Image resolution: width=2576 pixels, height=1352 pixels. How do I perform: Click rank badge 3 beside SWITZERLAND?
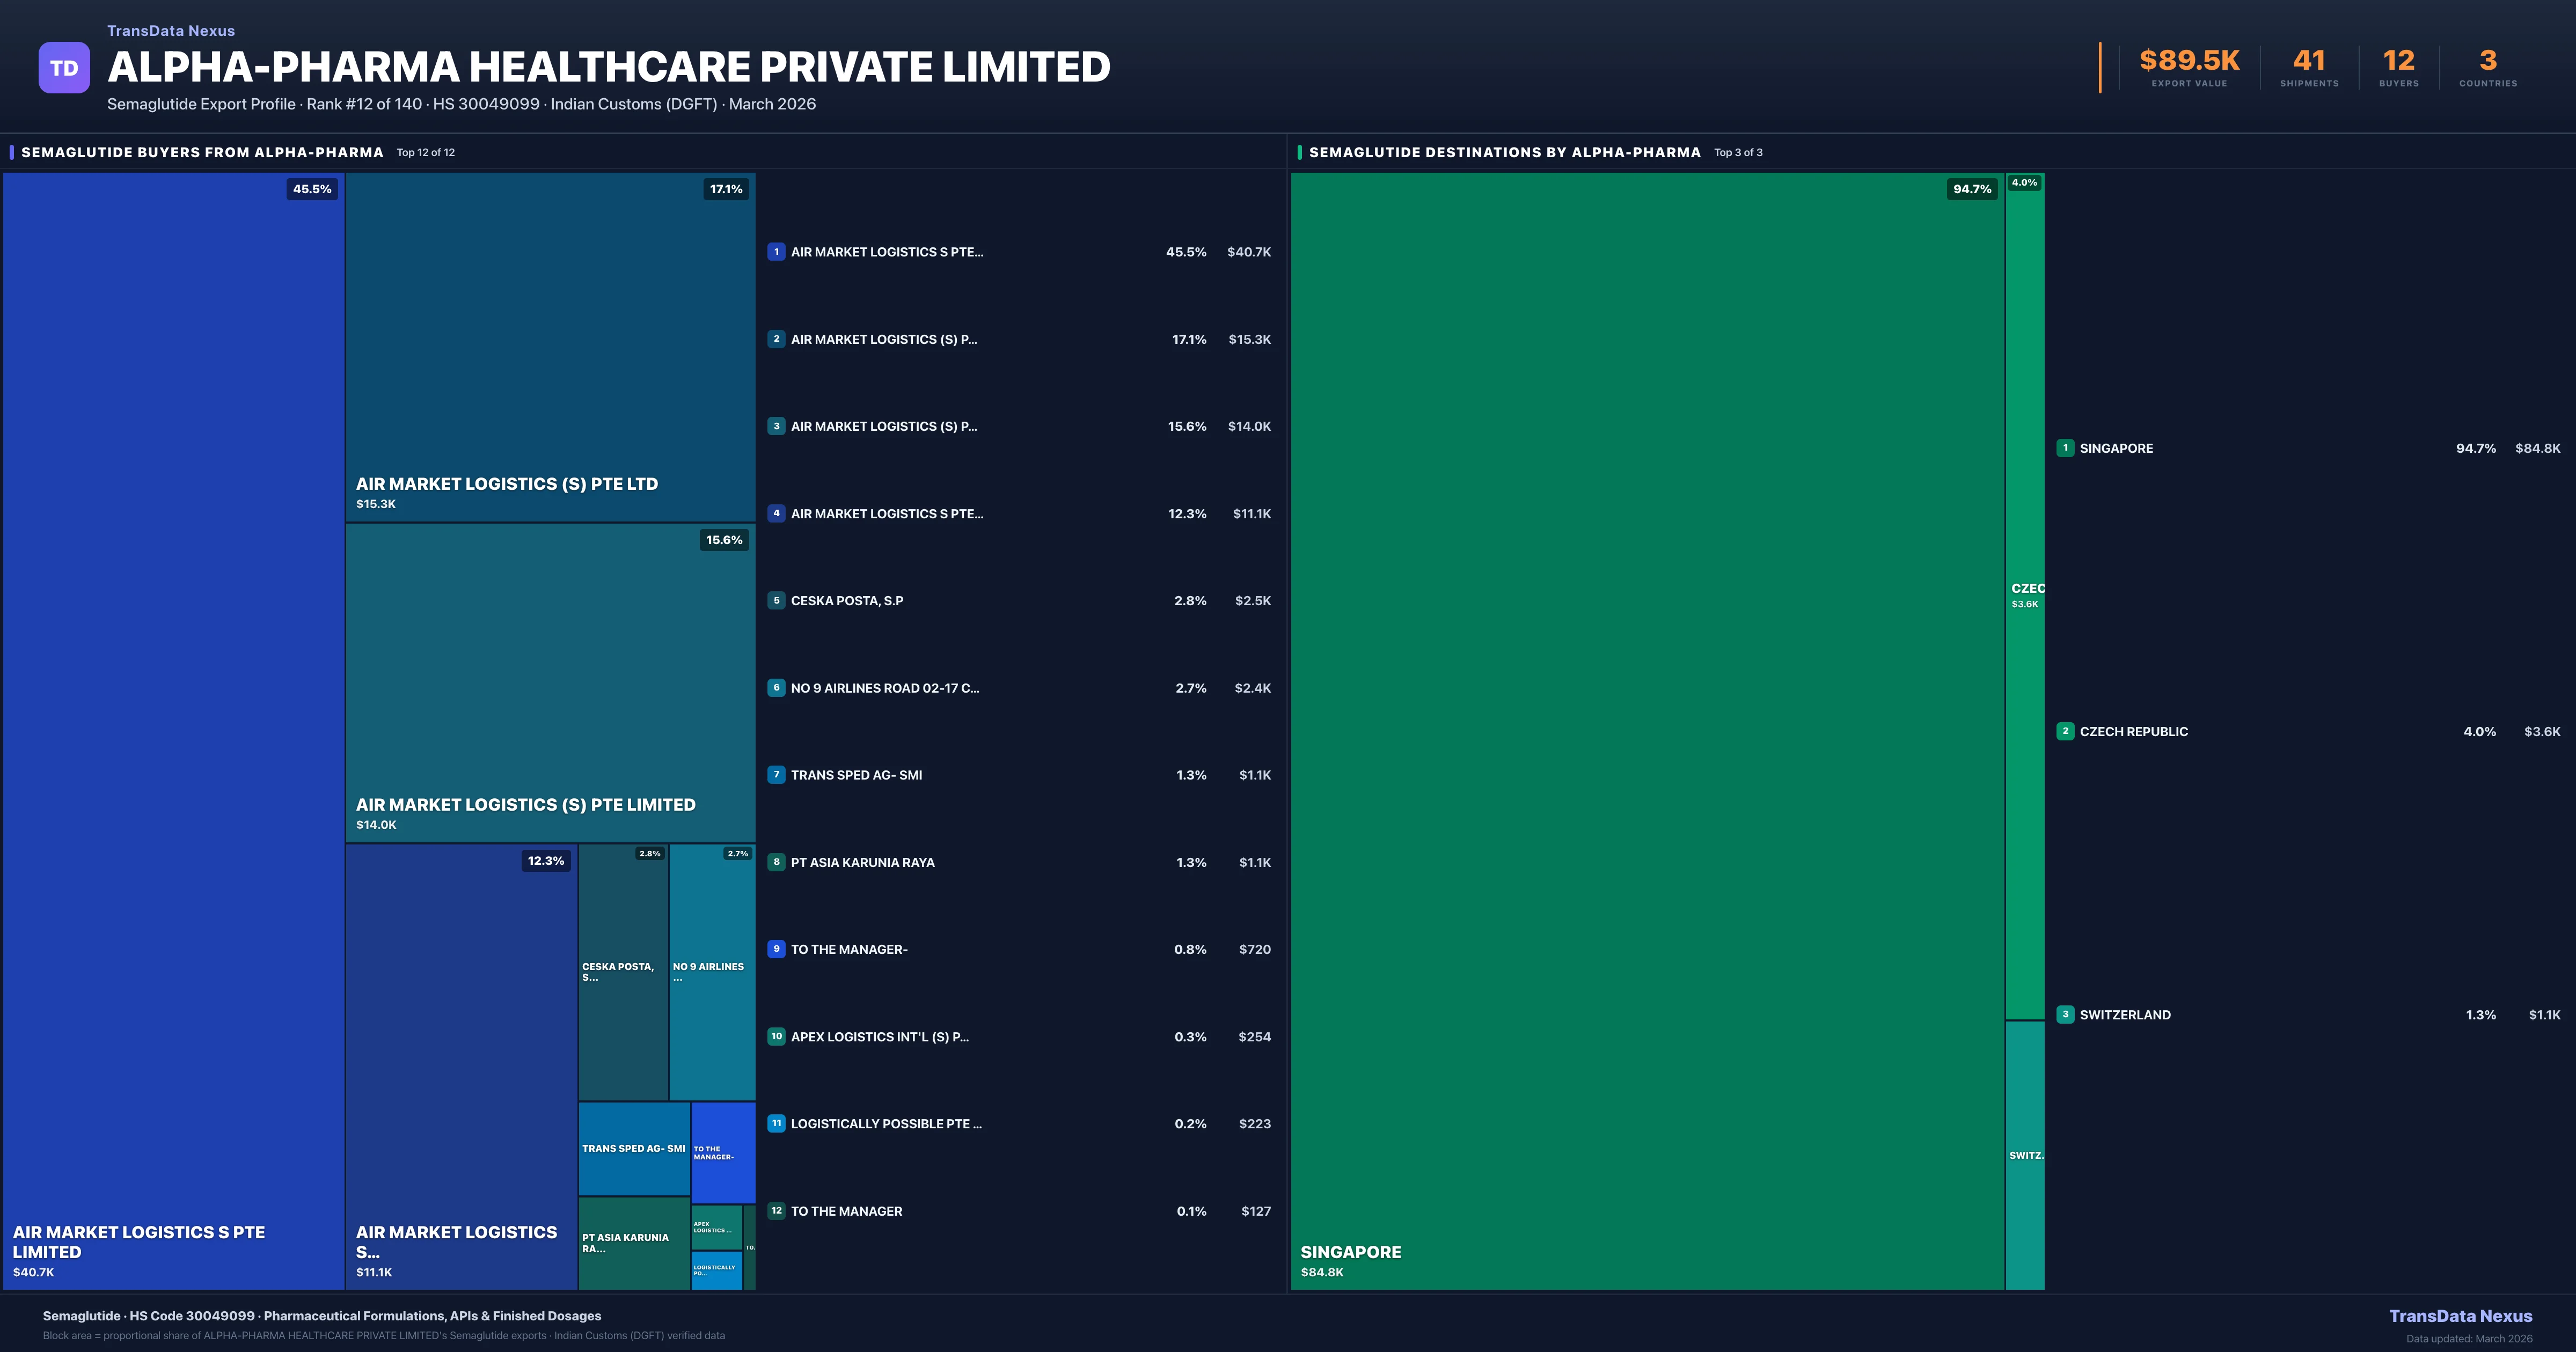tap(2065, 1014)
